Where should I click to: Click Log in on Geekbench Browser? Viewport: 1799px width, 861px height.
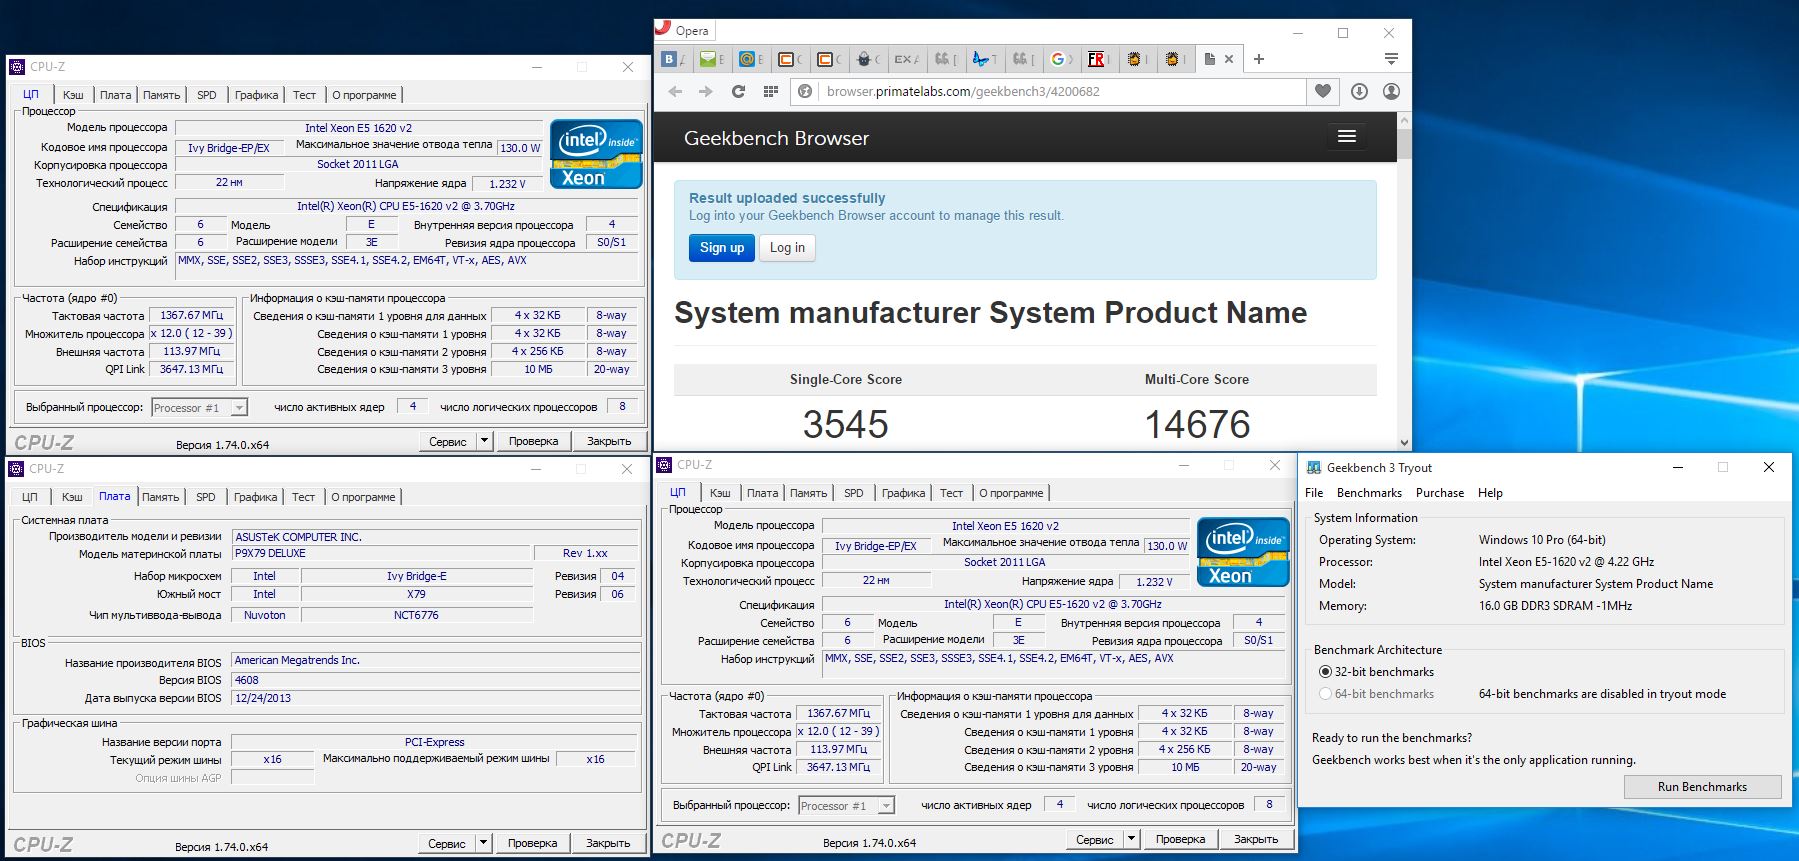point(787,248)
